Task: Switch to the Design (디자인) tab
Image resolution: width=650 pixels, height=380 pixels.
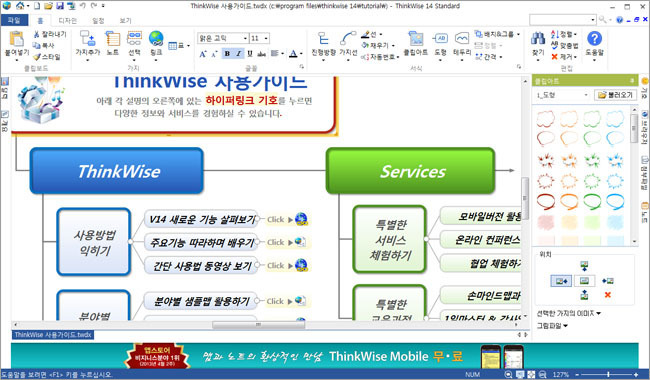Action: pos(67,20)
